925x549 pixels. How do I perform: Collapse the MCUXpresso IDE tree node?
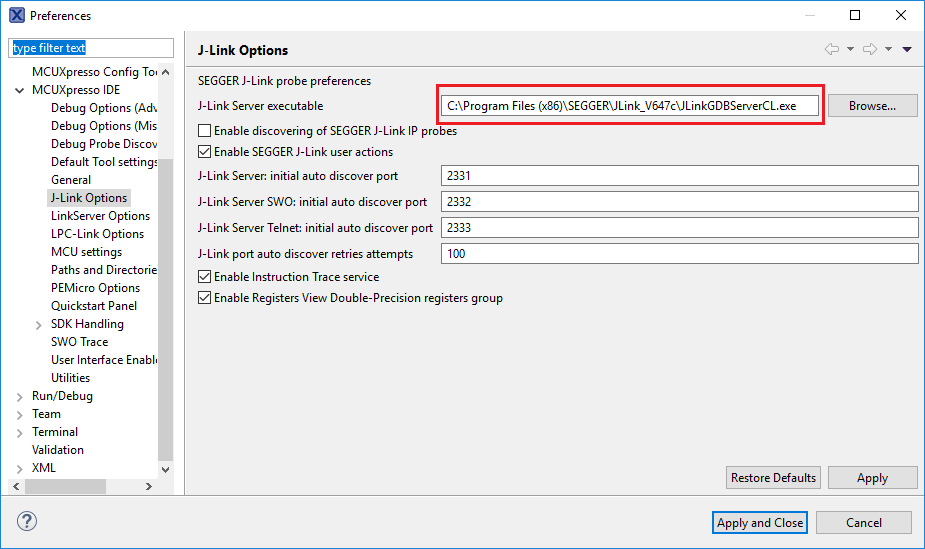click(20, 90)
